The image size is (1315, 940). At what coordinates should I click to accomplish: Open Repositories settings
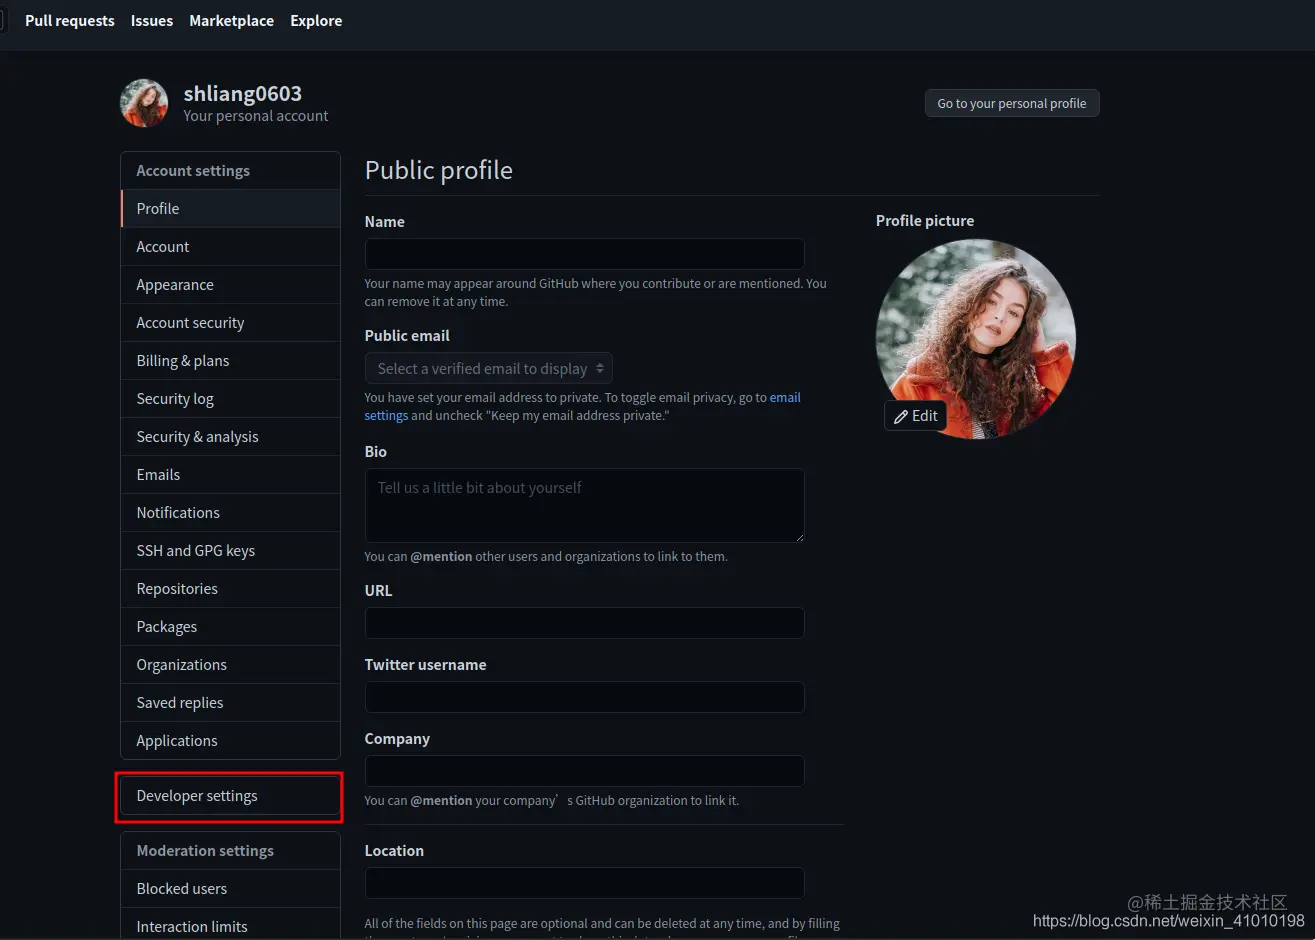pyautogui.click(x=230, y=588)
